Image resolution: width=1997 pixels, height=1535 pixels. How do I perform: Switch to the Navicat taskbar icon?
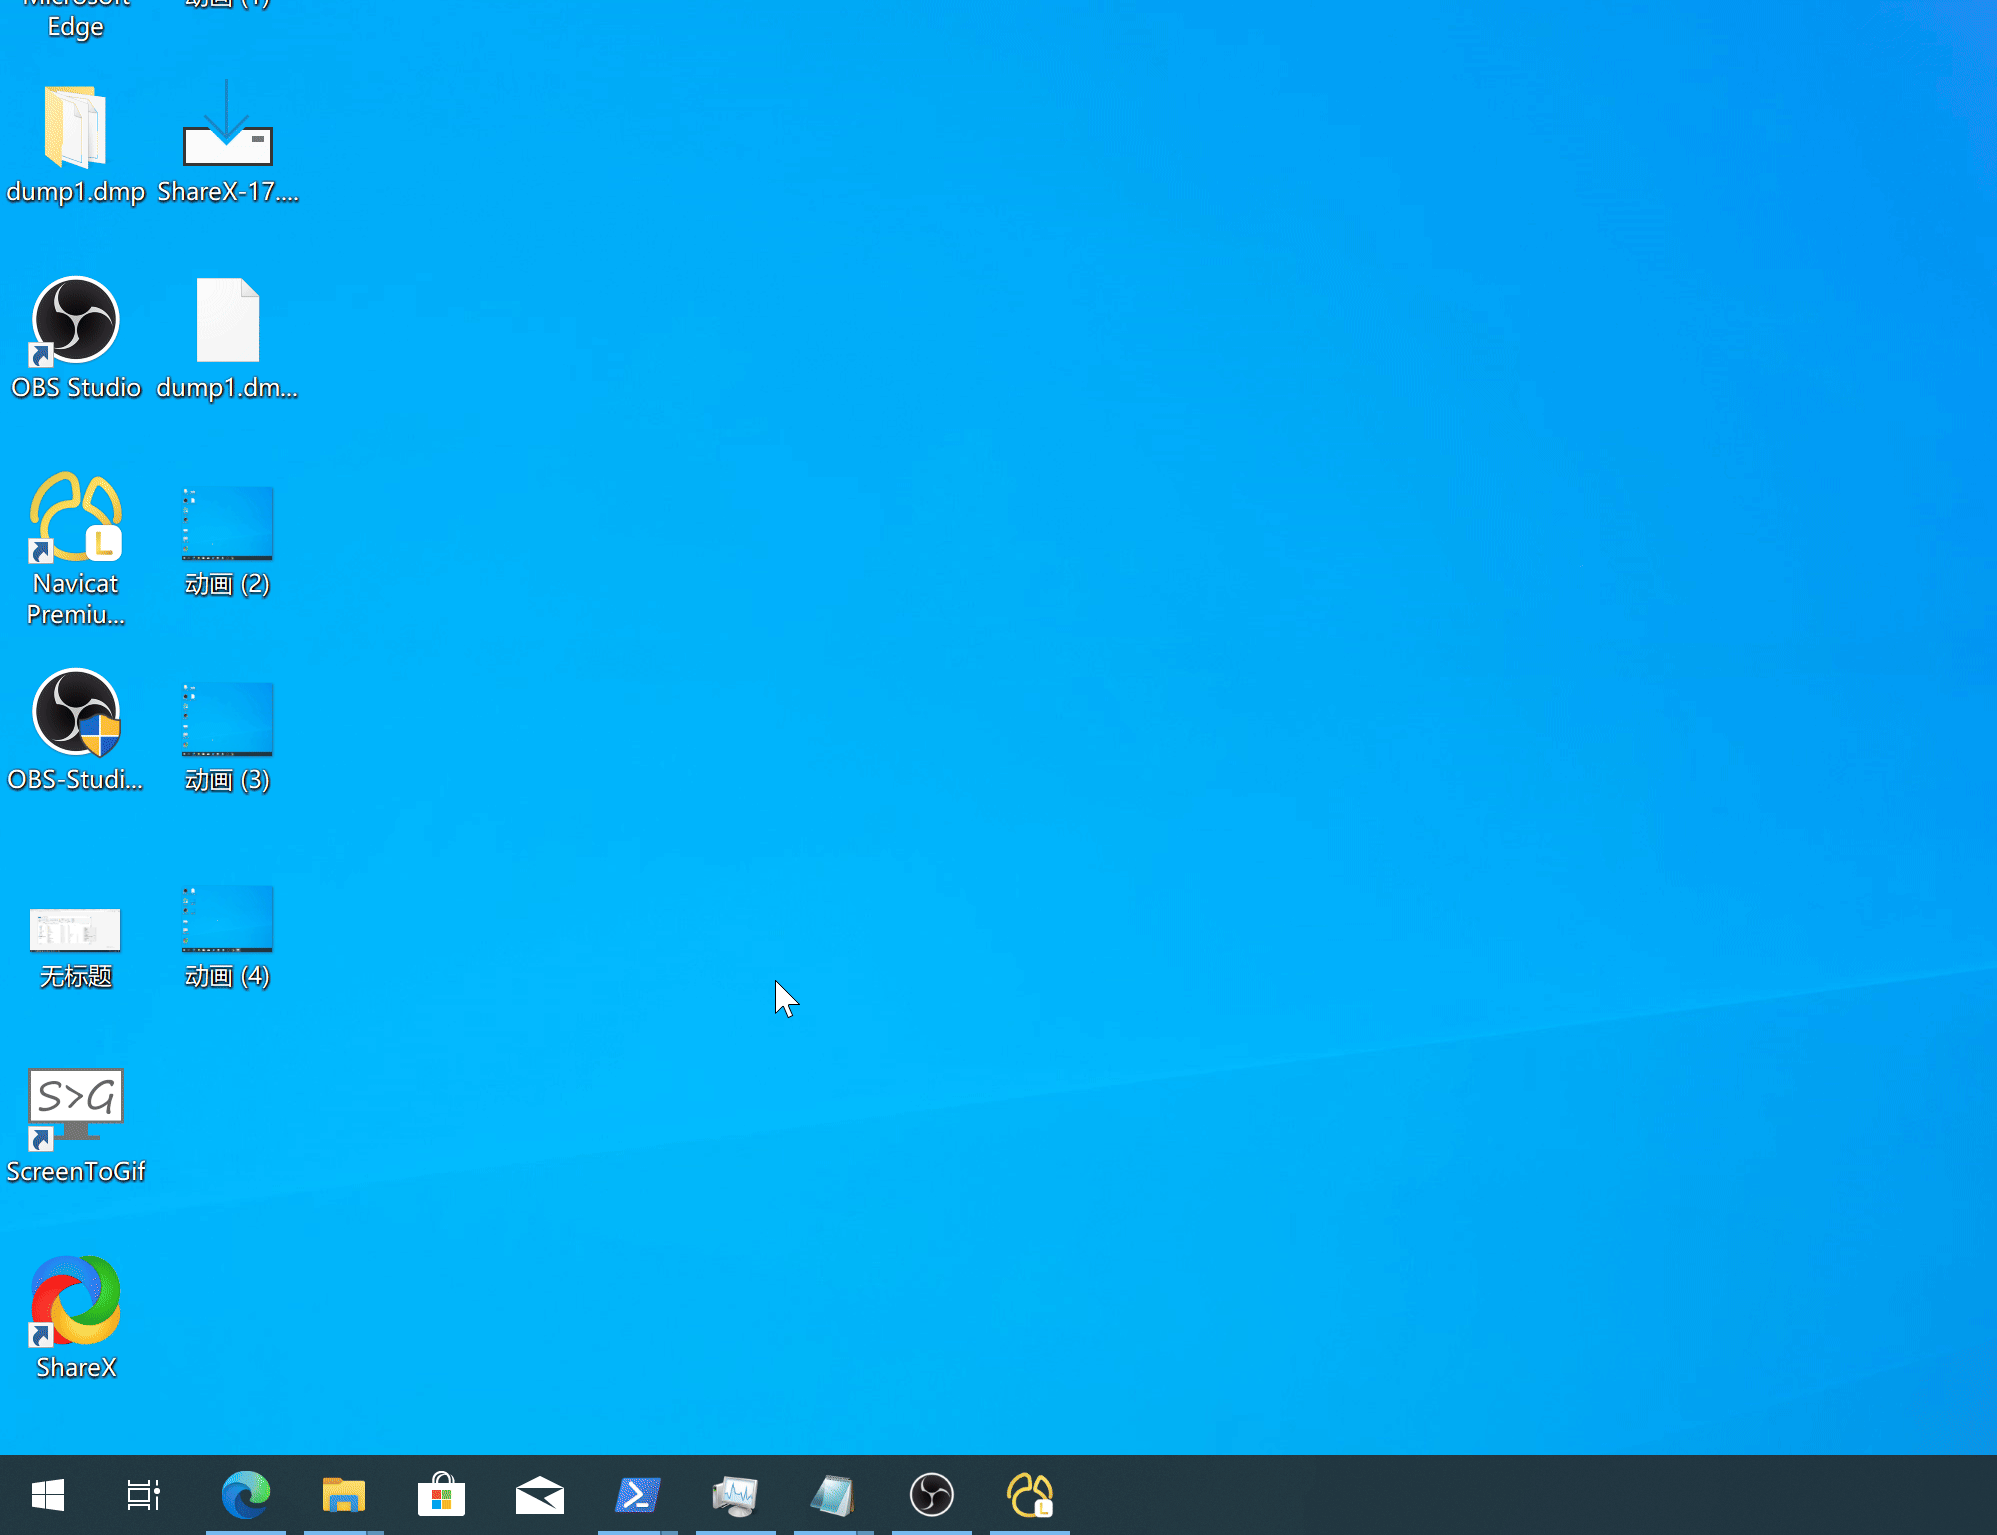coord(1030,1495)
